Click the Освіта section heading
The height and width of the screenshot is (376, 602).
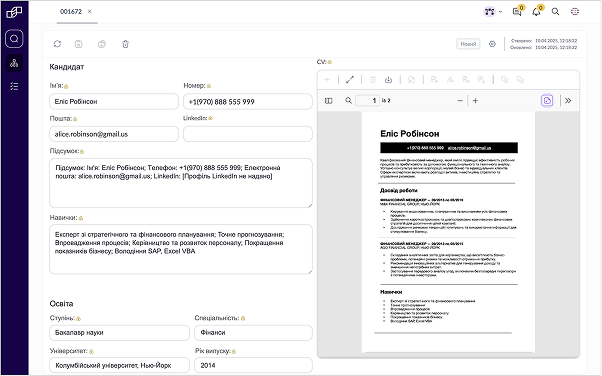click(x=61, y=304)
